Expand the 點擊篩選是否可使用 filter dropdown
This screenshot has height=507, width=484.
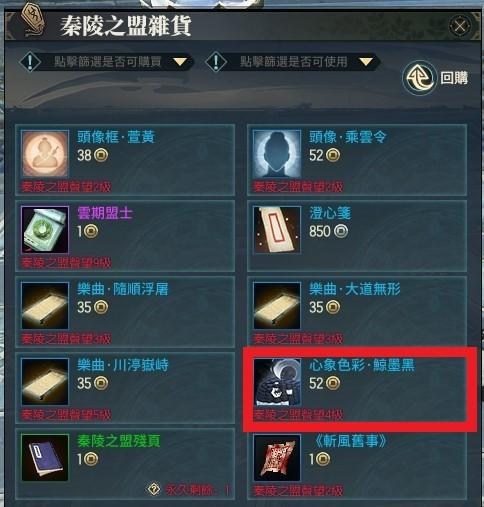(293, 62)
